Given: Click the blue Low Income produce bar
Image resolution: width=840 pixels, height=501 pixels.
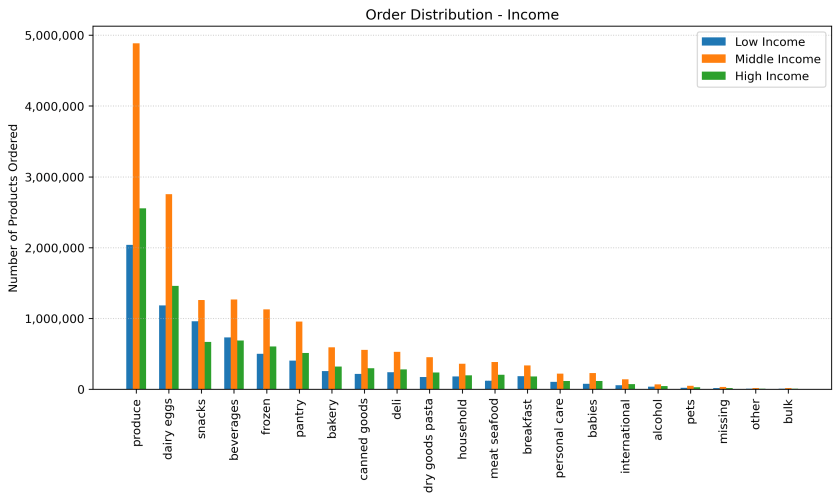Looking at the screenshot, I should pos(129,317).
